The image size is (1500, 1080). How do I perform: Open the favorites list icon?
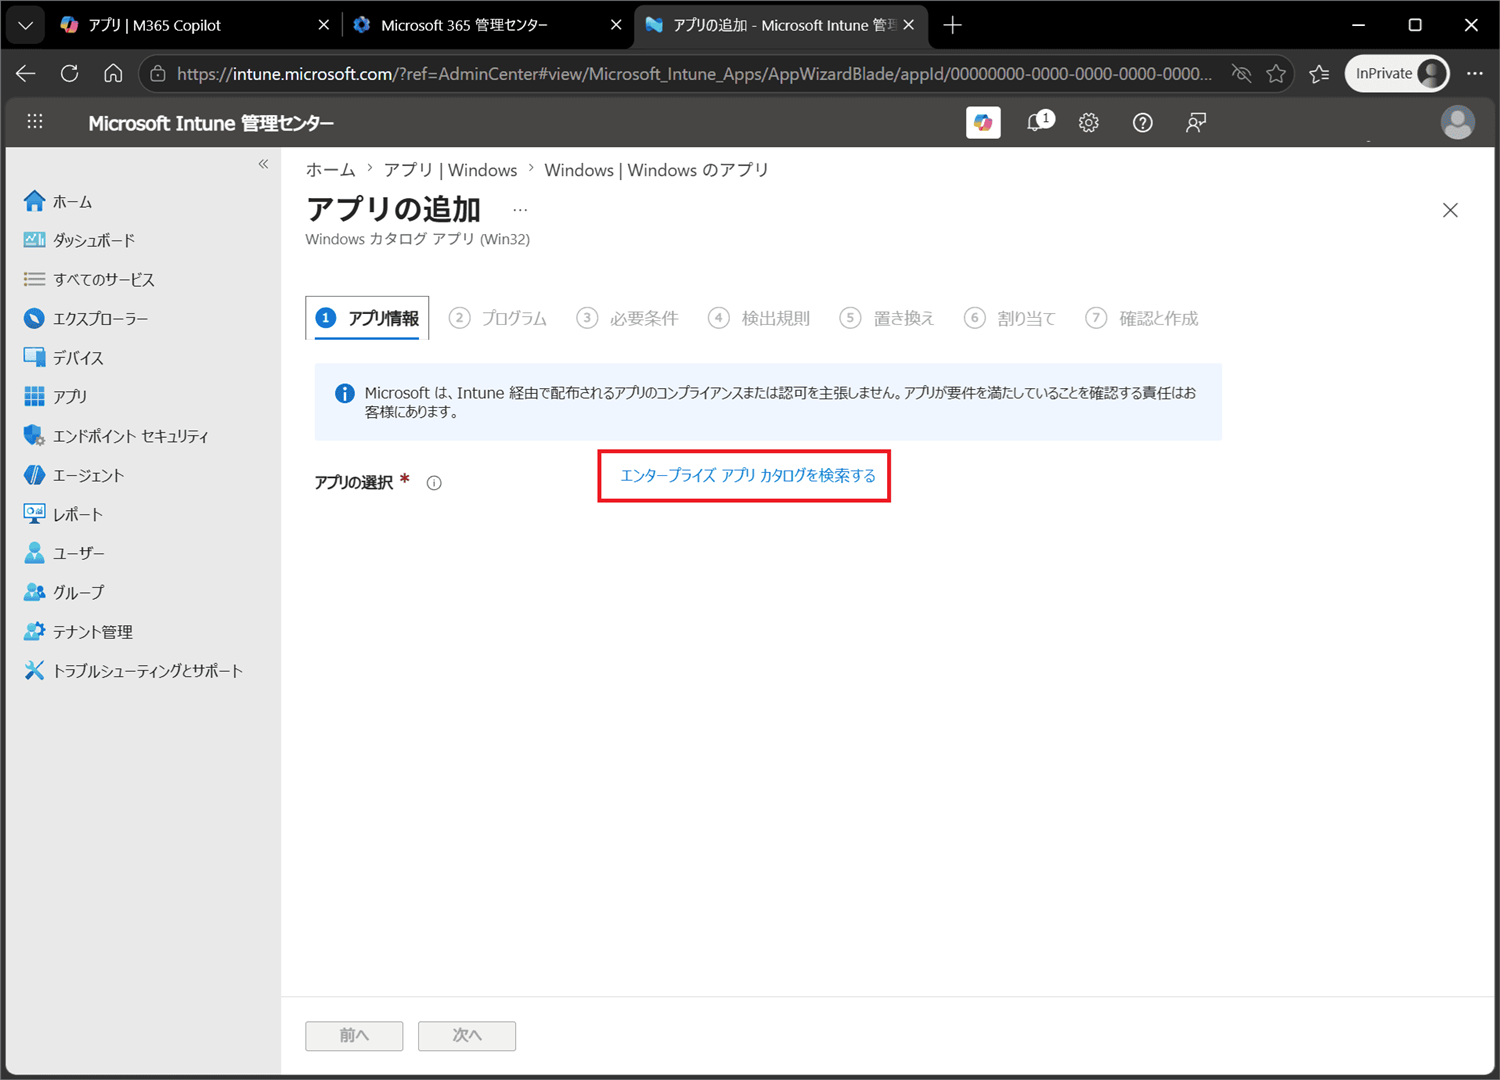(1320, 73)
